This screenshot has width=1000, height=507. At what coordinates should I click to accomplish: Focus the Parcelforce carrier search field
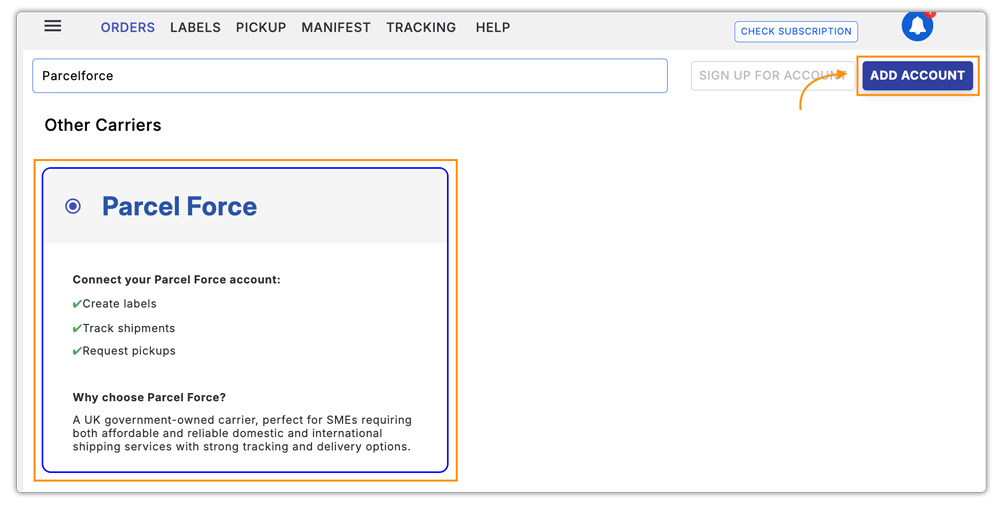click(350, 76)
